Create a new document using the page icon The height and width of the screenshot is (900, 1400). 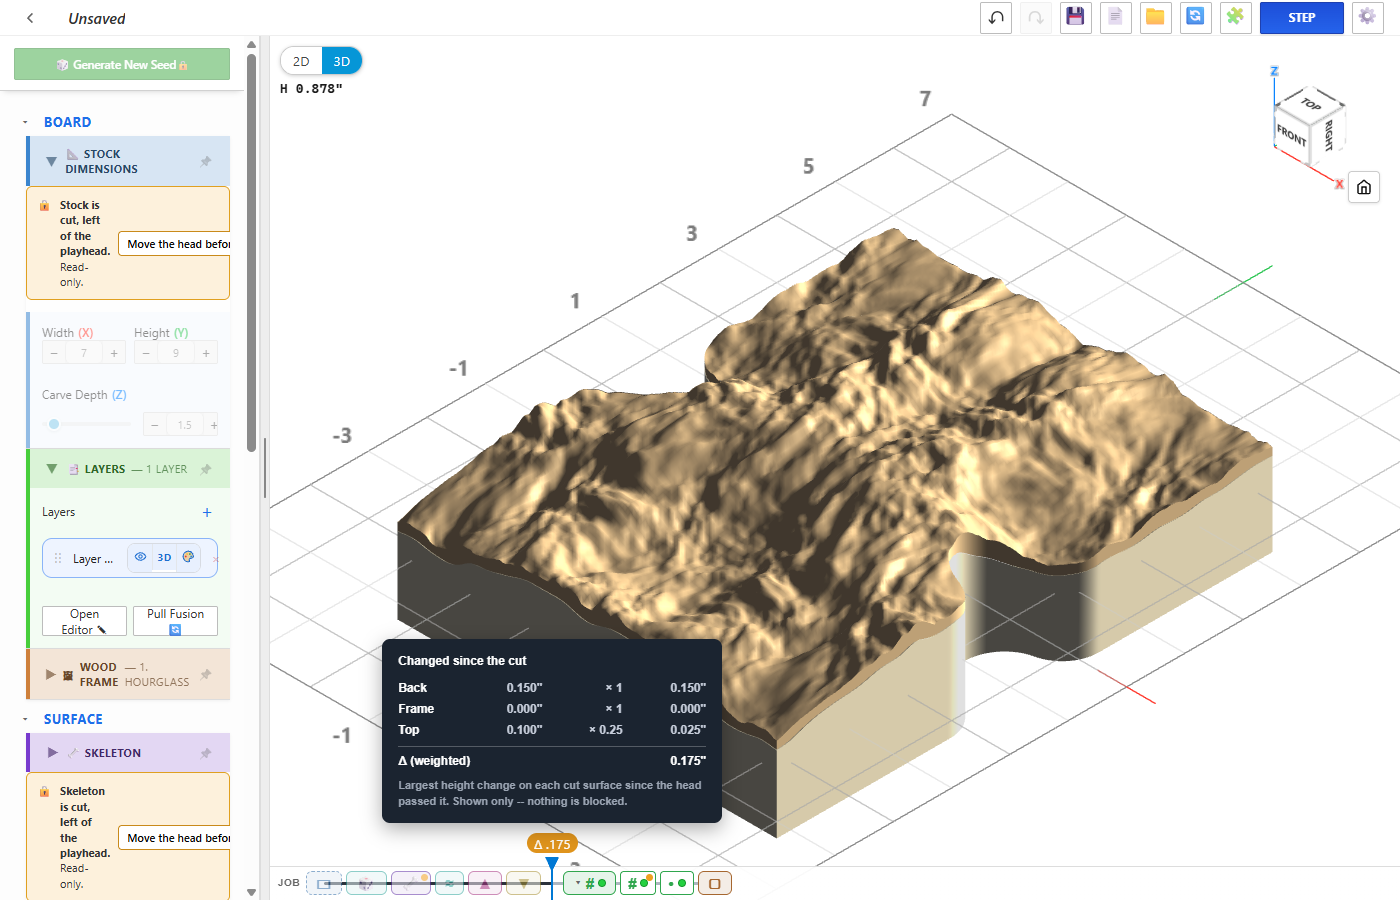(x=1115, y=17)
